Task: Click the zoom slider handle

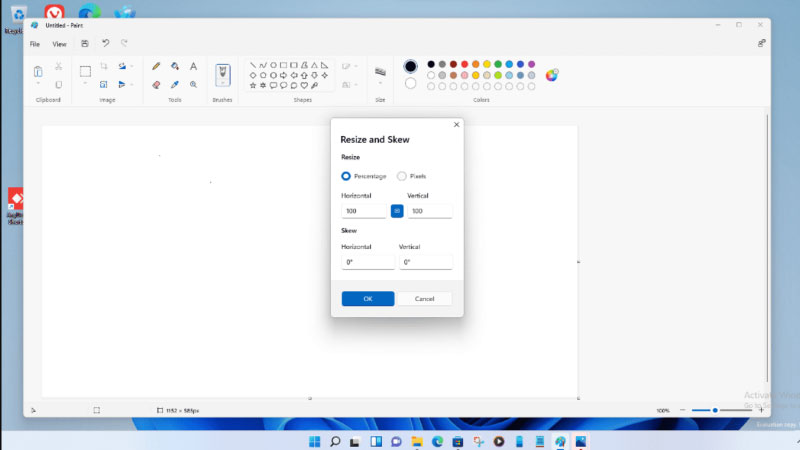Action: (715, 410)
